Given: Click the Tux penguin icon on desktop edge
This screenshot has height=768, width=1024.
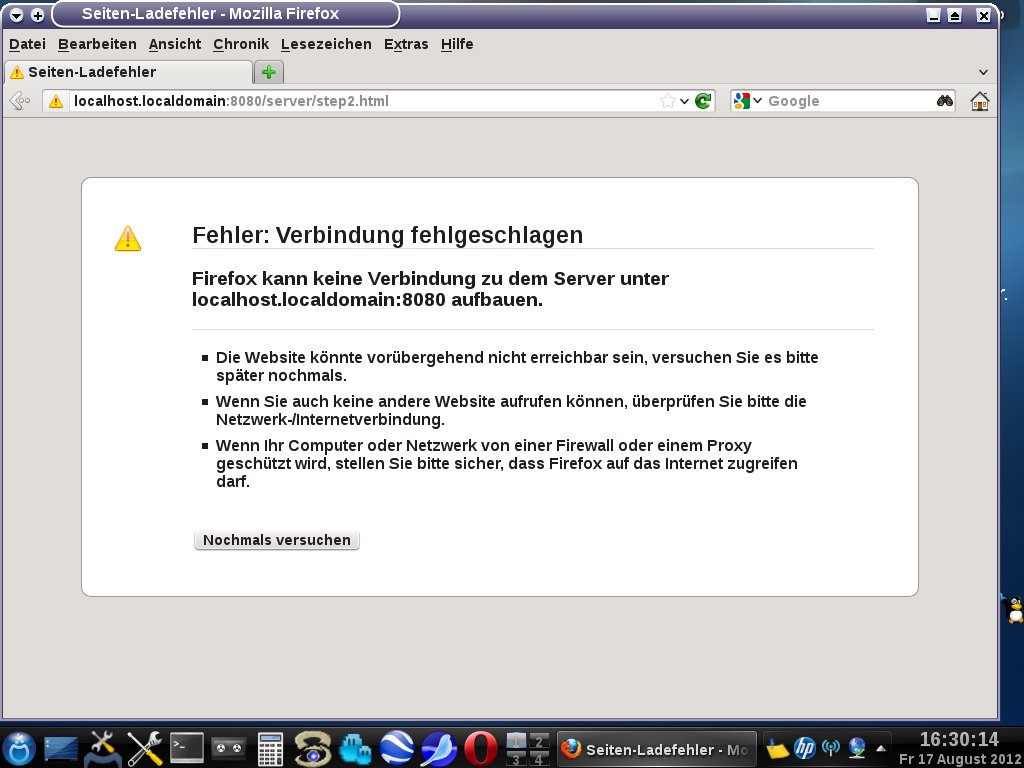Looking at the screenshot, I should [1014, 610].
